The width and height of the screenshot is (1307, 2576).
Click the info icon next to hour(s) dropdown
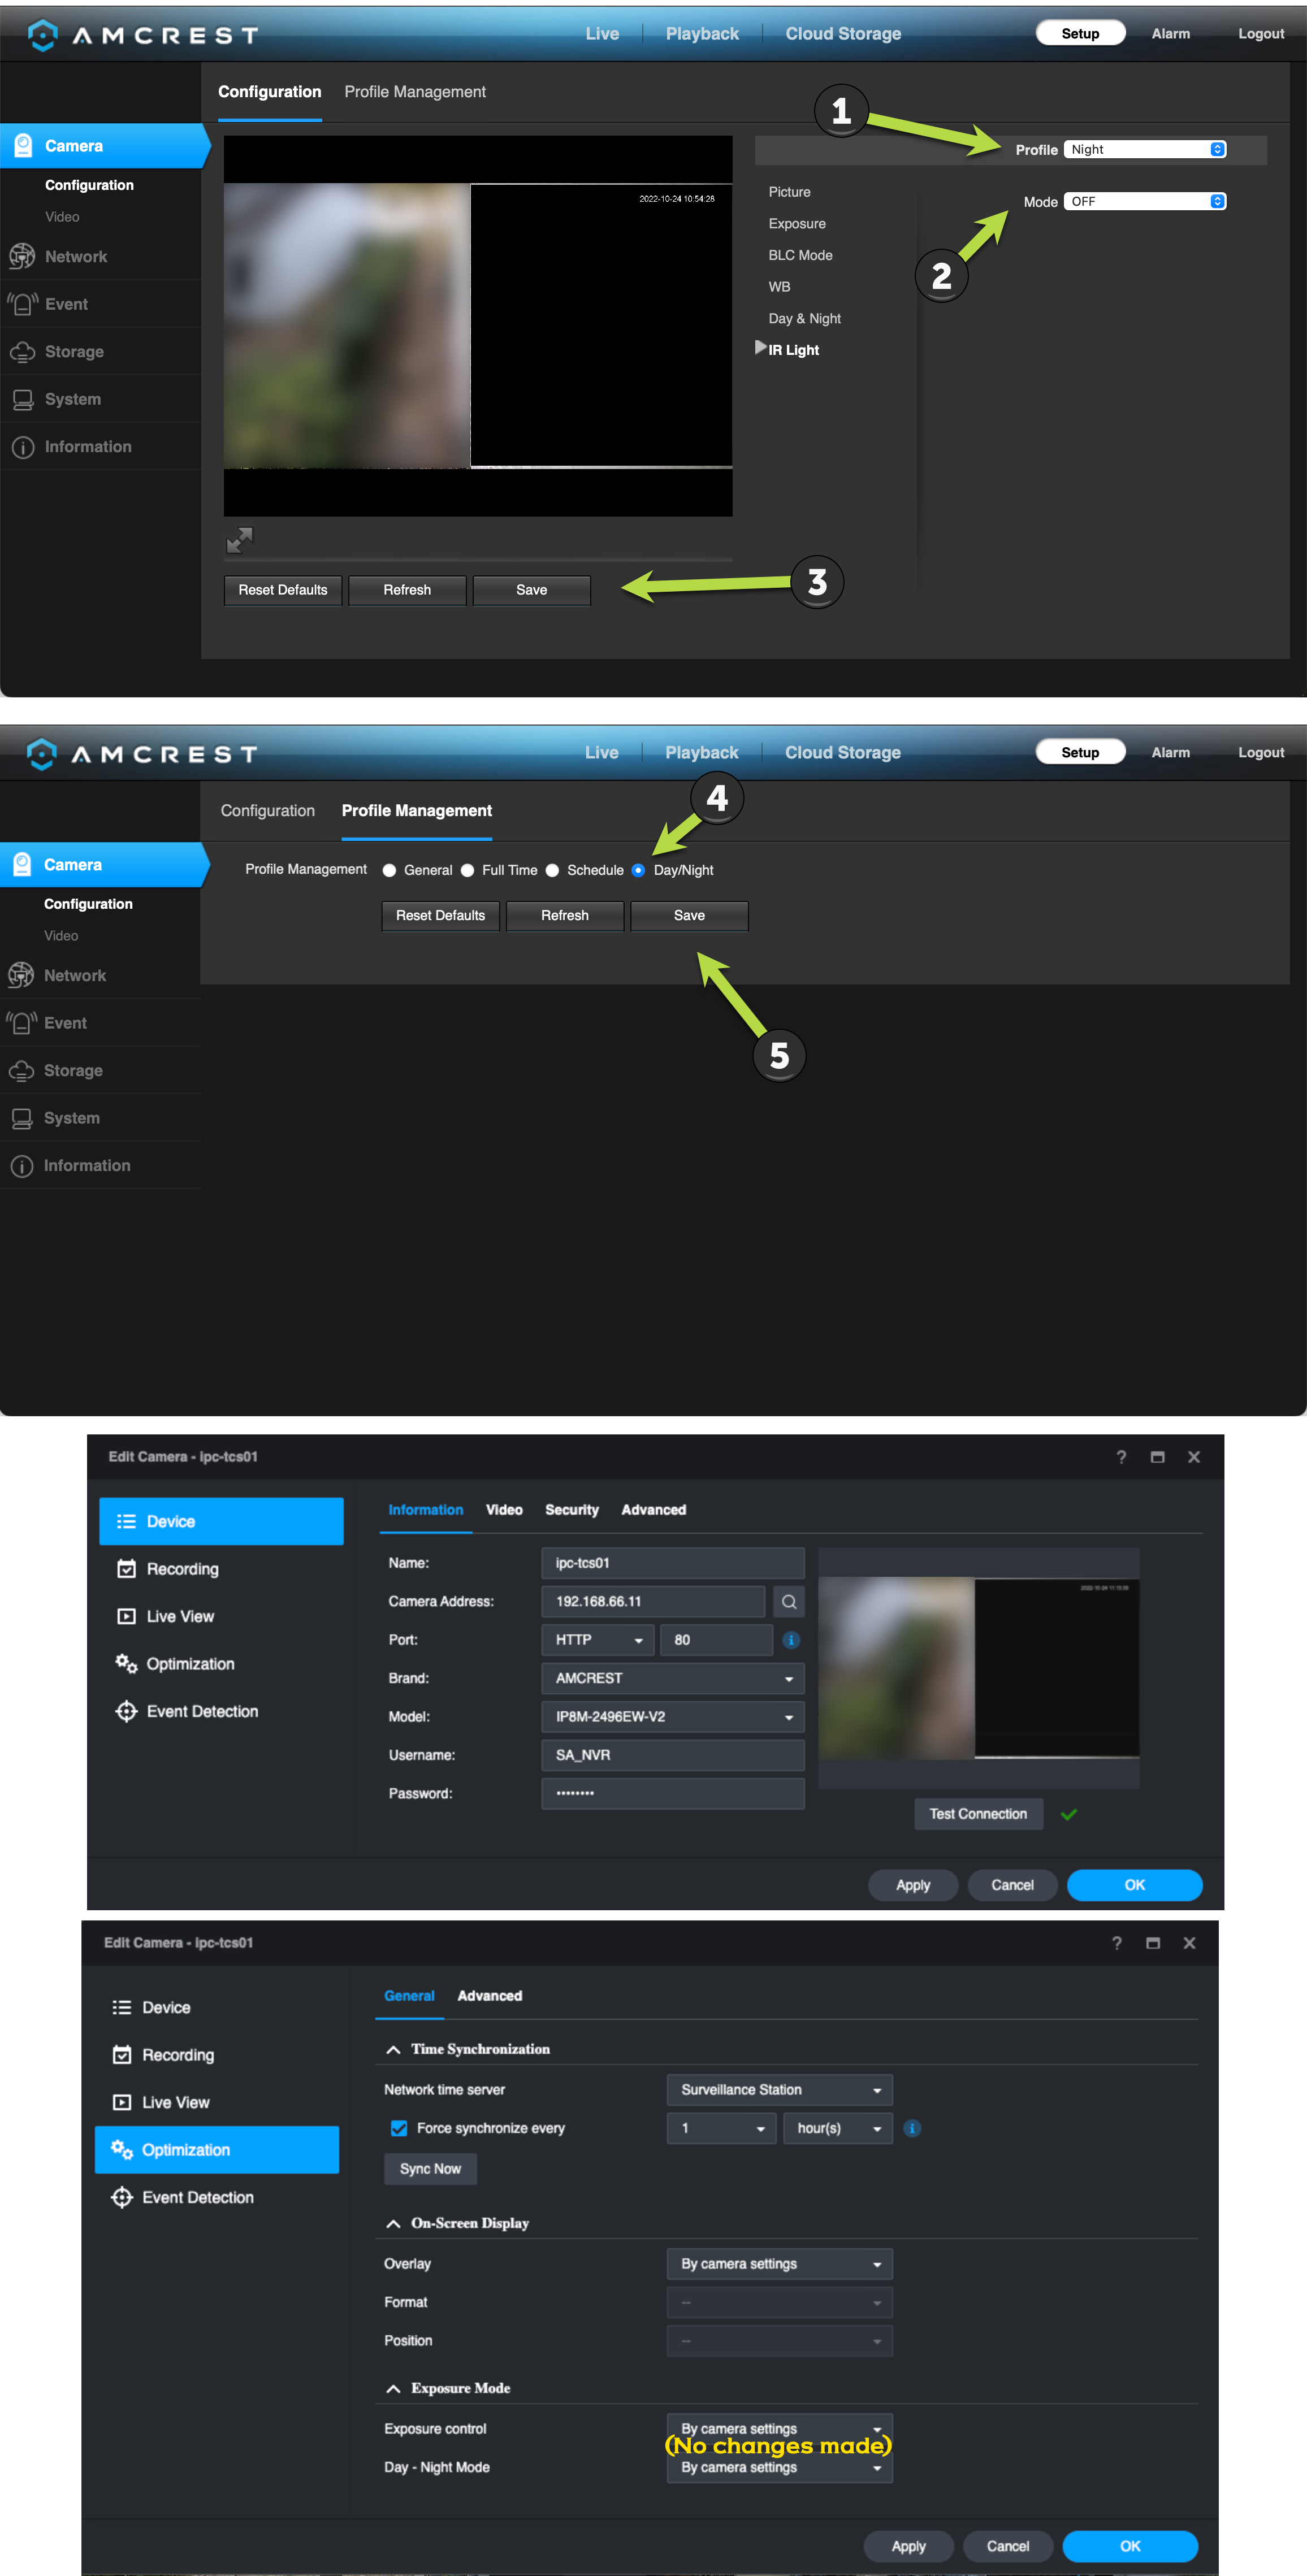912,2128
